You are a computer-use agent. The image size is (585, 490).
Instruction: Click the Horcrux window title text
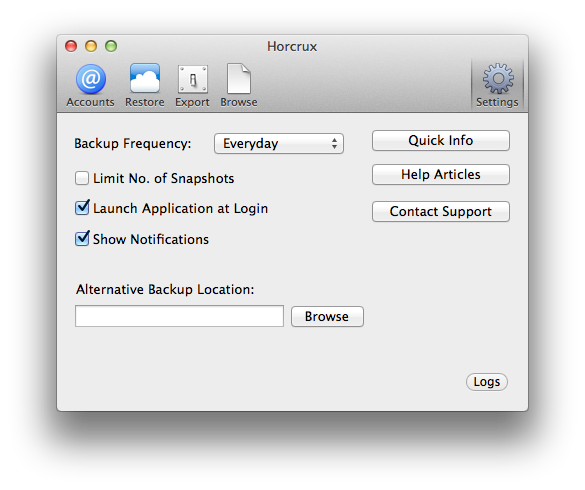pyautogui.click(x=292, y=47)
